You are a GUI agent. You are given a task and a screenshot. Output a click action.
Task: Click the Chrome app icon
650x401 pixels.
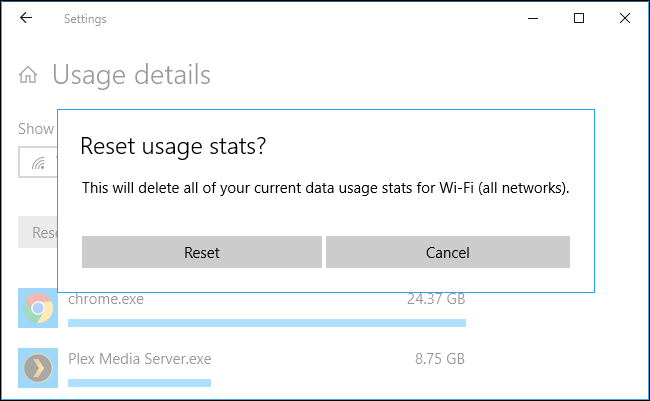coord(39,308)
